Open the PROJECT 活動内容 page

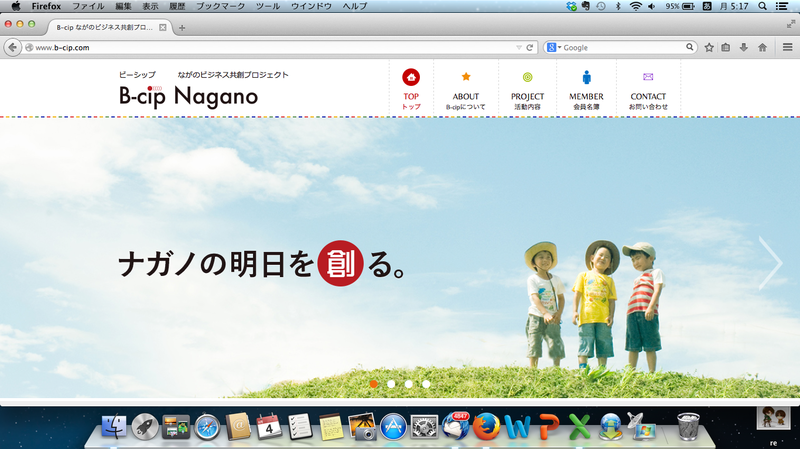(x=527, y=89)
